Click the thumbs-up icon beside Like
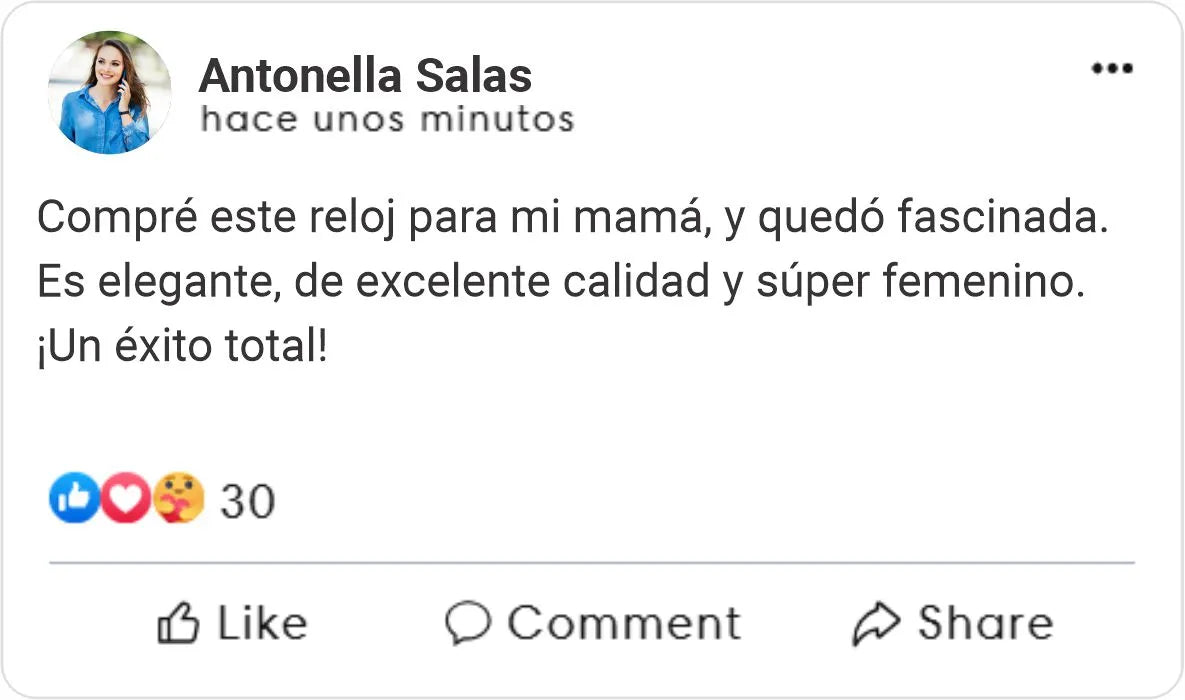 [178, 623]
